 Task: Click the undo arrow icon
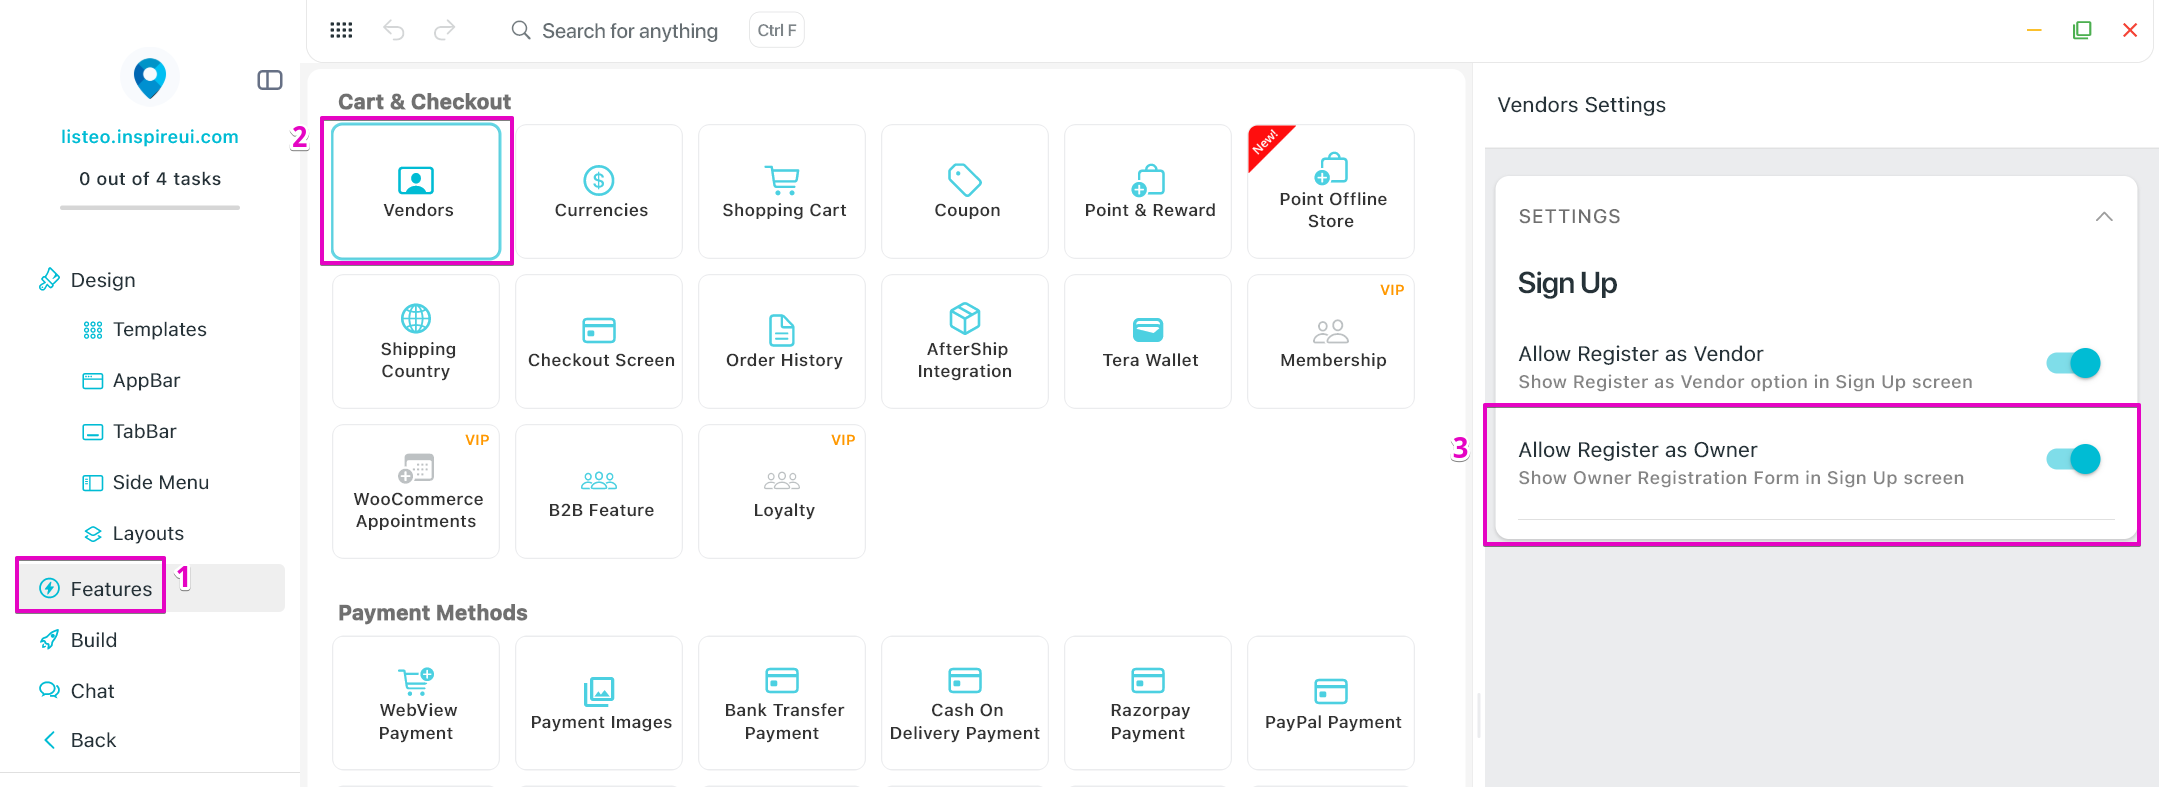[394, 30]
